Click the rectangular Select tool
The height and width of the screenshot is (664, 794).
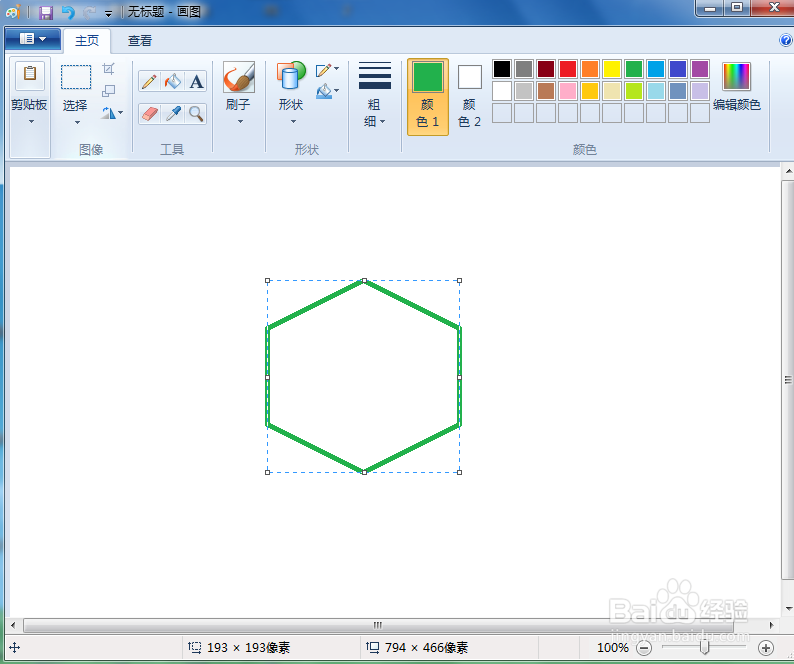[x=76, y=77]
